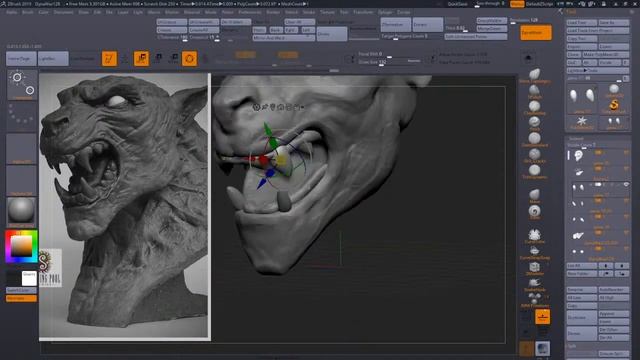Select the hPolish brush in brush column
The width and height of the screenshot is (640, 360).
coord(534,92)
